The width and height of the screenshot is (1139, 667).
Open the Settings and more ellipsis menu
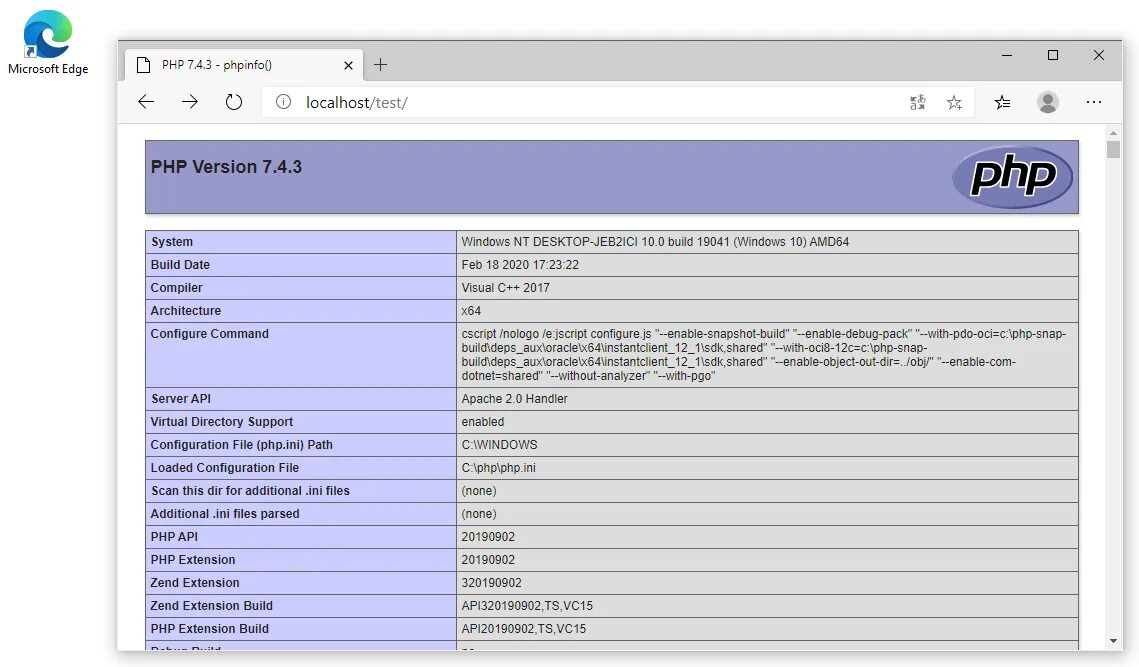(1093, 102)
